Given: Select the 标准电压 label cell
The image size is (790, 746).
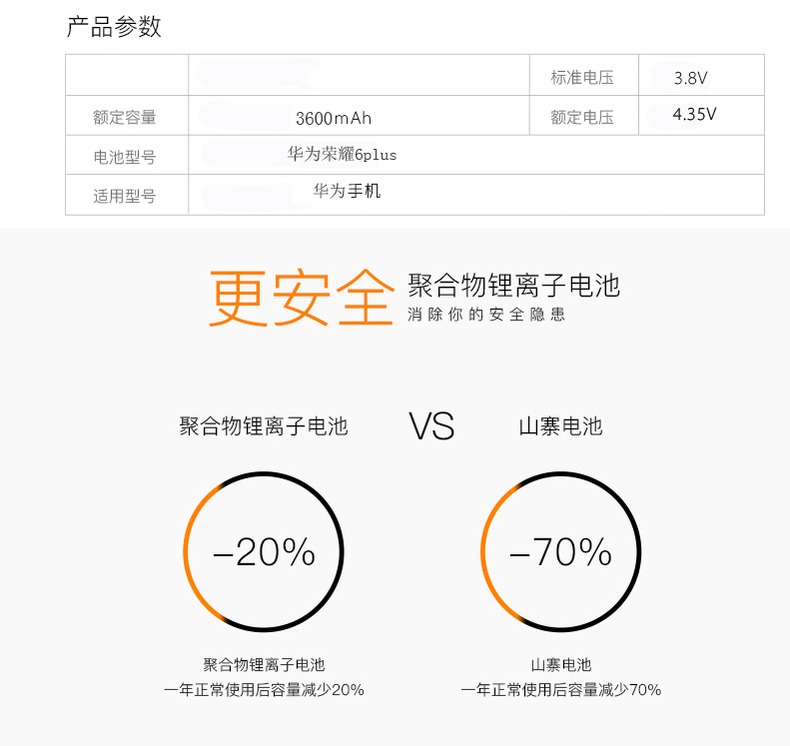Looking at the screenshot, I should coord(581,77).
